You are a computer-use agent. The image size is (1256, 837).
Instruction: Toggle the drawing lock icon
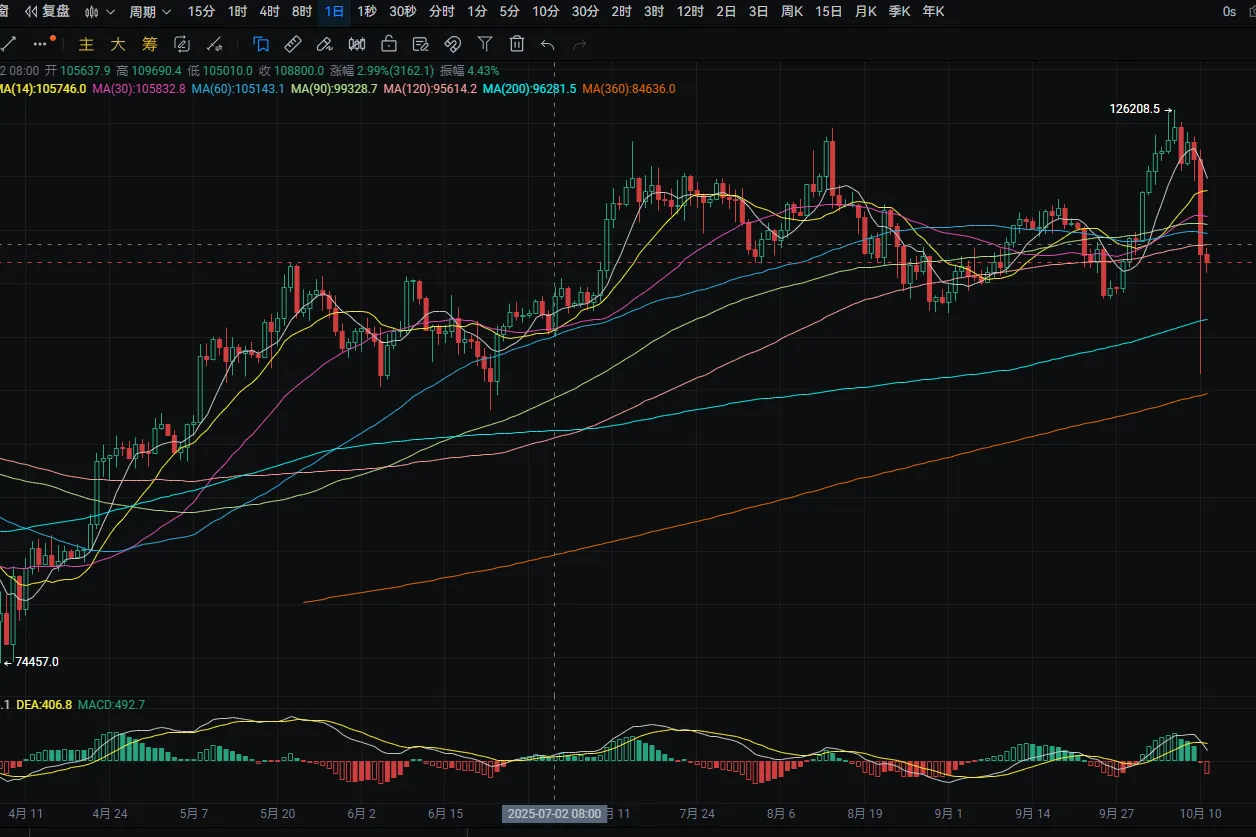coord(389,44)
